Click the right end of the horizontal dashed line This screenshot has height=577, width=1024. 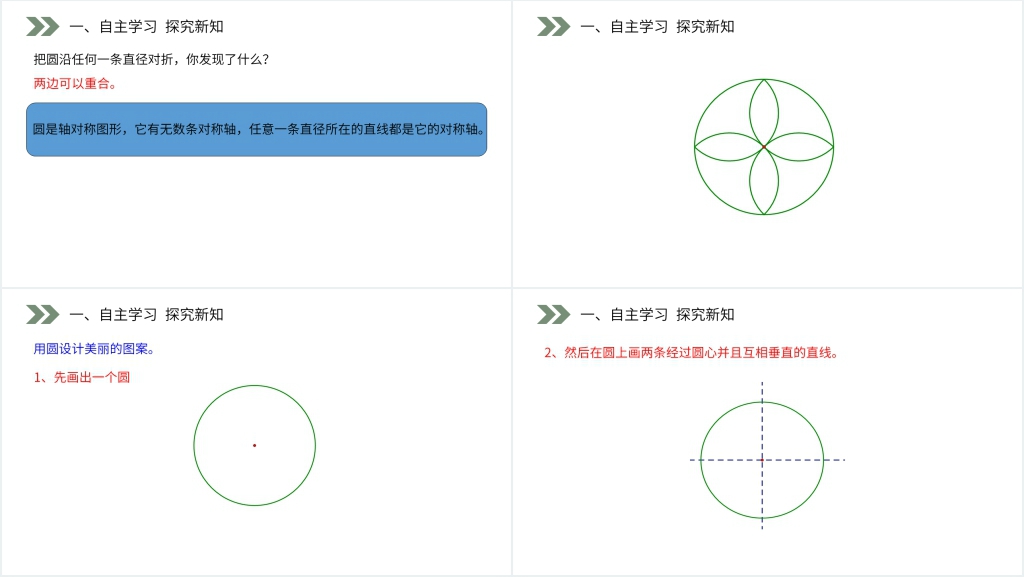pyautogui.click(x=843, y=460)
